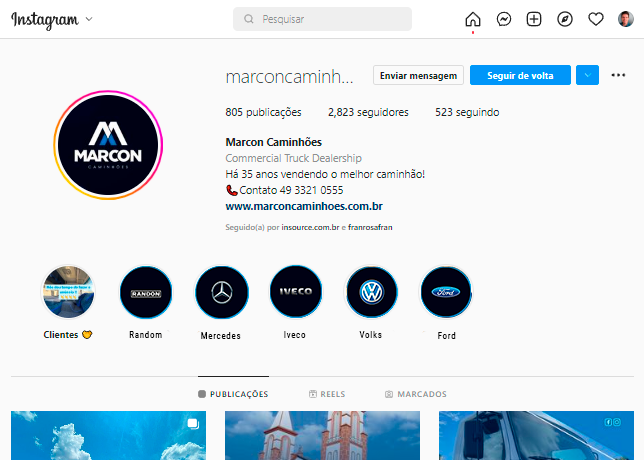Screen dimensions: 644x460
Task: Open the Random story highlight
Action: pos(146,292)
